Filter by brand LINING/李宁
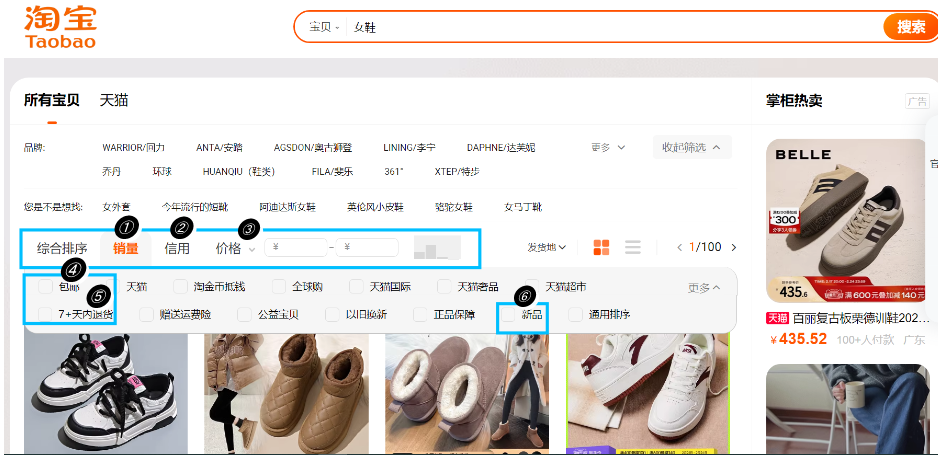 409,147
